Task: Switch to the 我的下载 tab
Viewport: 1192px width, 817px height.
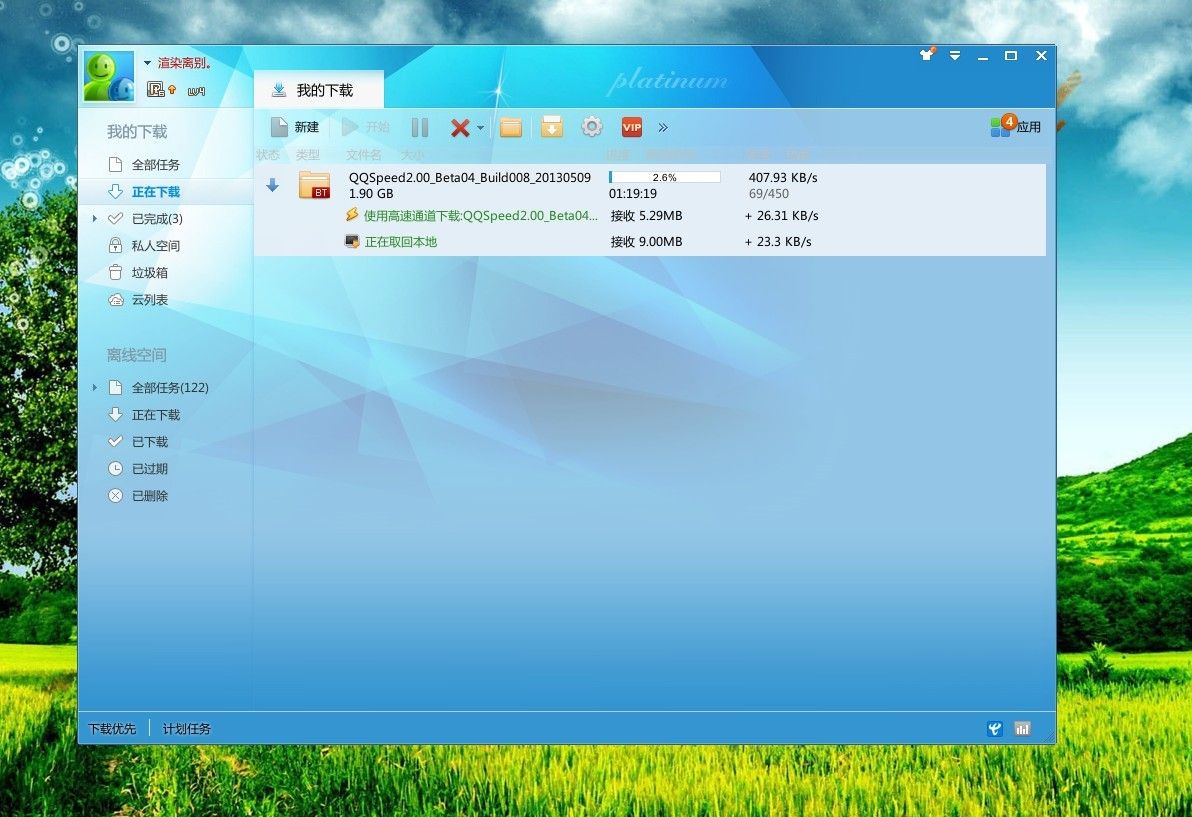Action: 319,90
